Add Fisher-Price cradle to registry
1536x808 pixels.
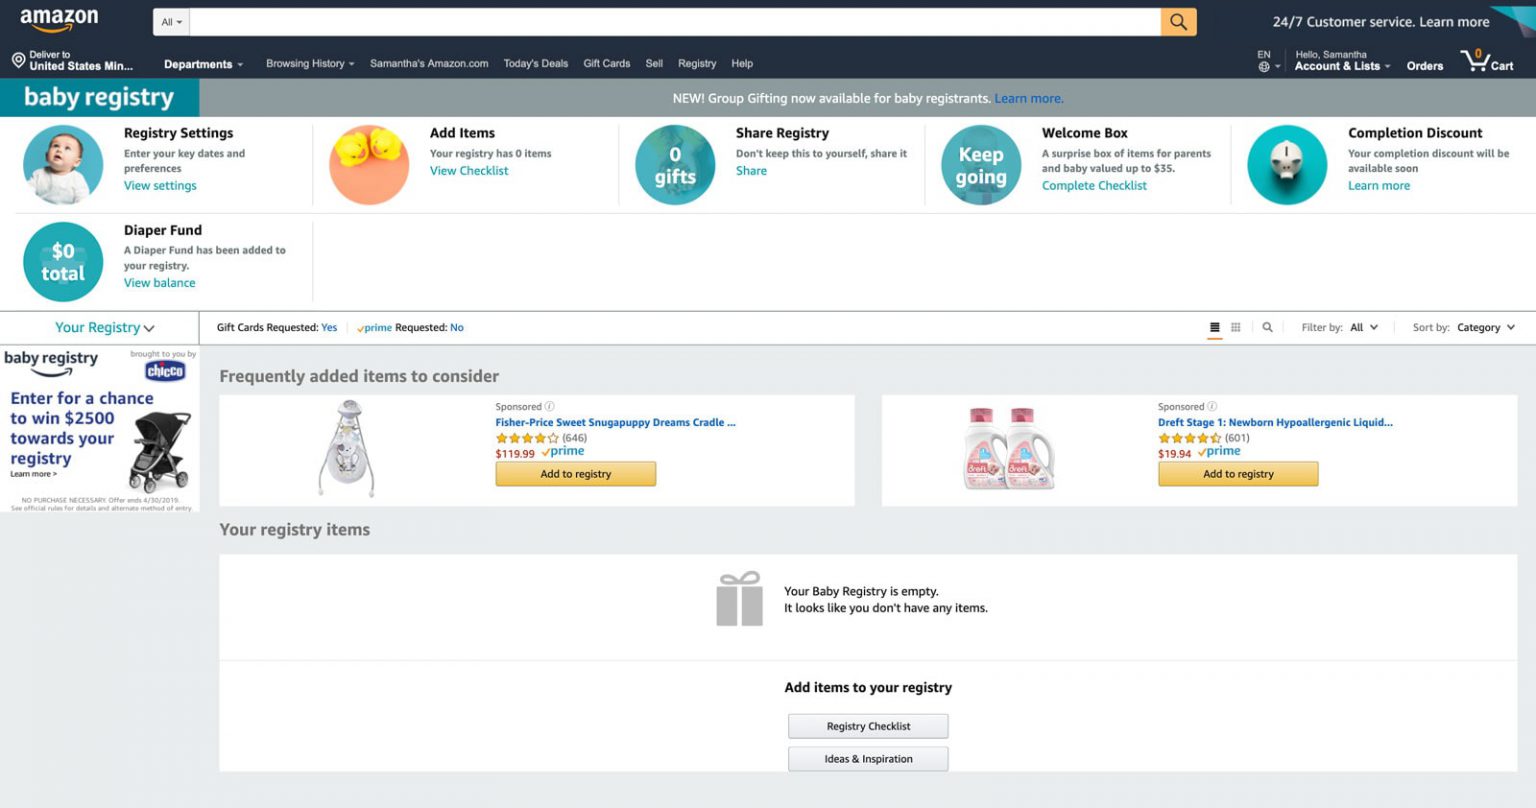tap(575, 474)
